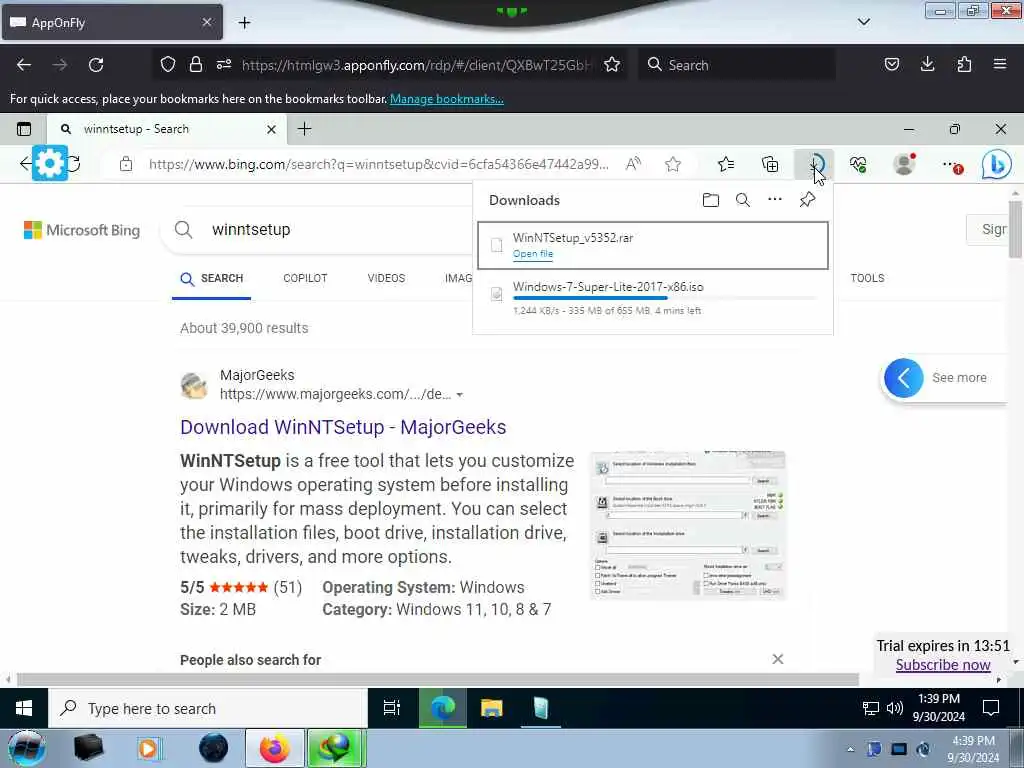Switch to COPILOT tab

(x=305, y=278)
